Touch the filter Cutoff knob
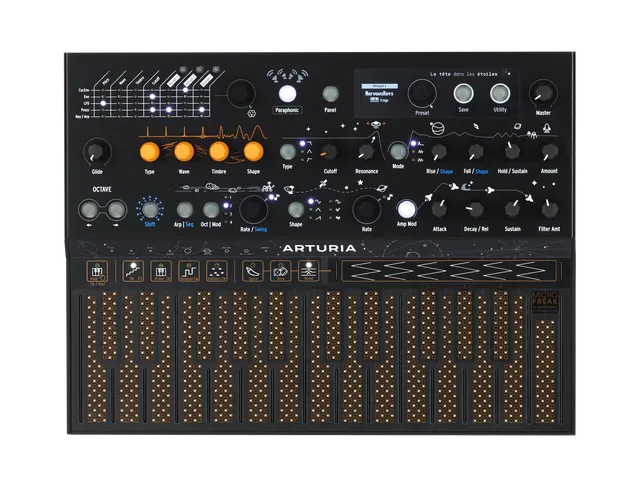The width and height of the screenshot is (640, 487). [x=329, y=152]
